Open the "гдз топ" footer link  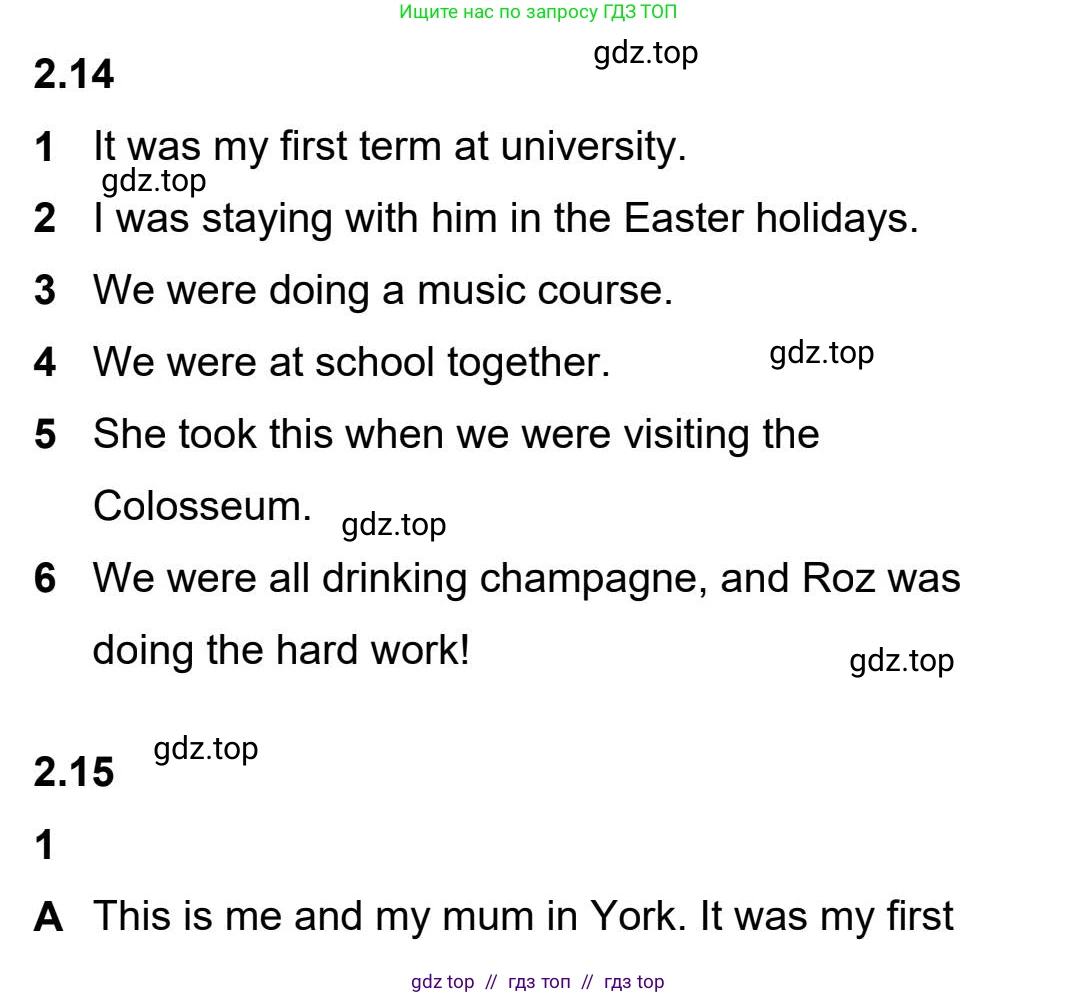tap(539, 982)
